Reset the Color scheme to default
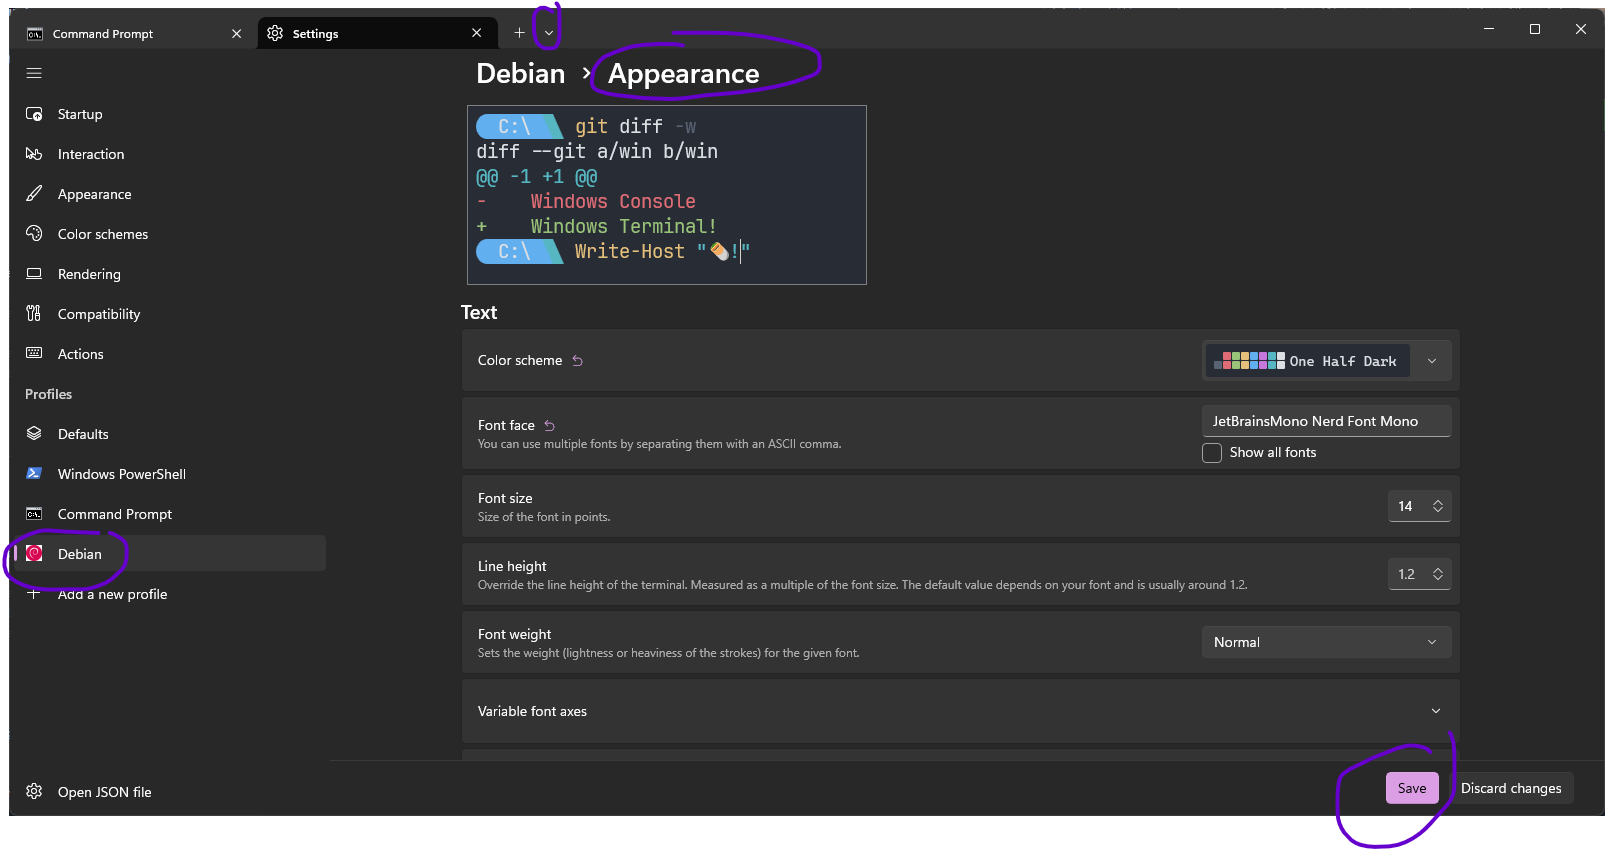 [x=577, y=361]
